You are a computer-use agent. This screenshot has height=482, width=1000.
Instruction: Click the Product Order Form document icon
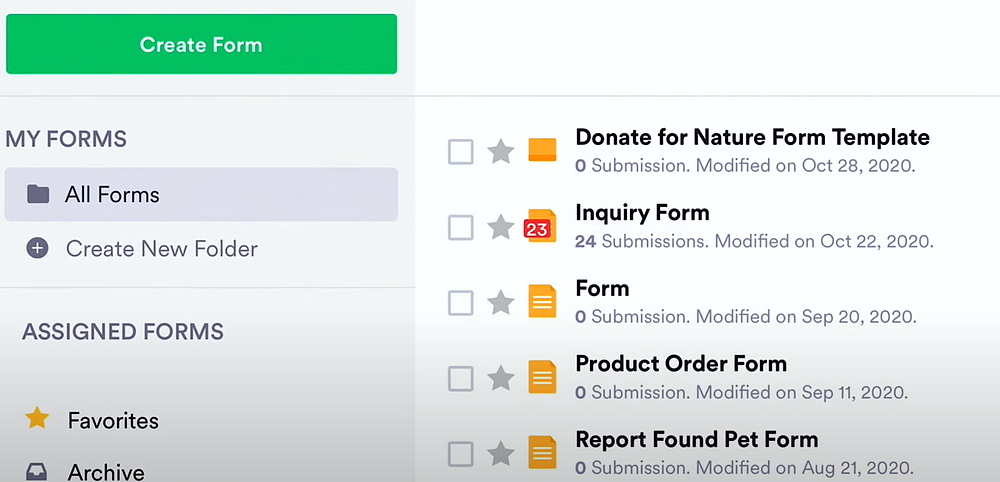(542, 377)
